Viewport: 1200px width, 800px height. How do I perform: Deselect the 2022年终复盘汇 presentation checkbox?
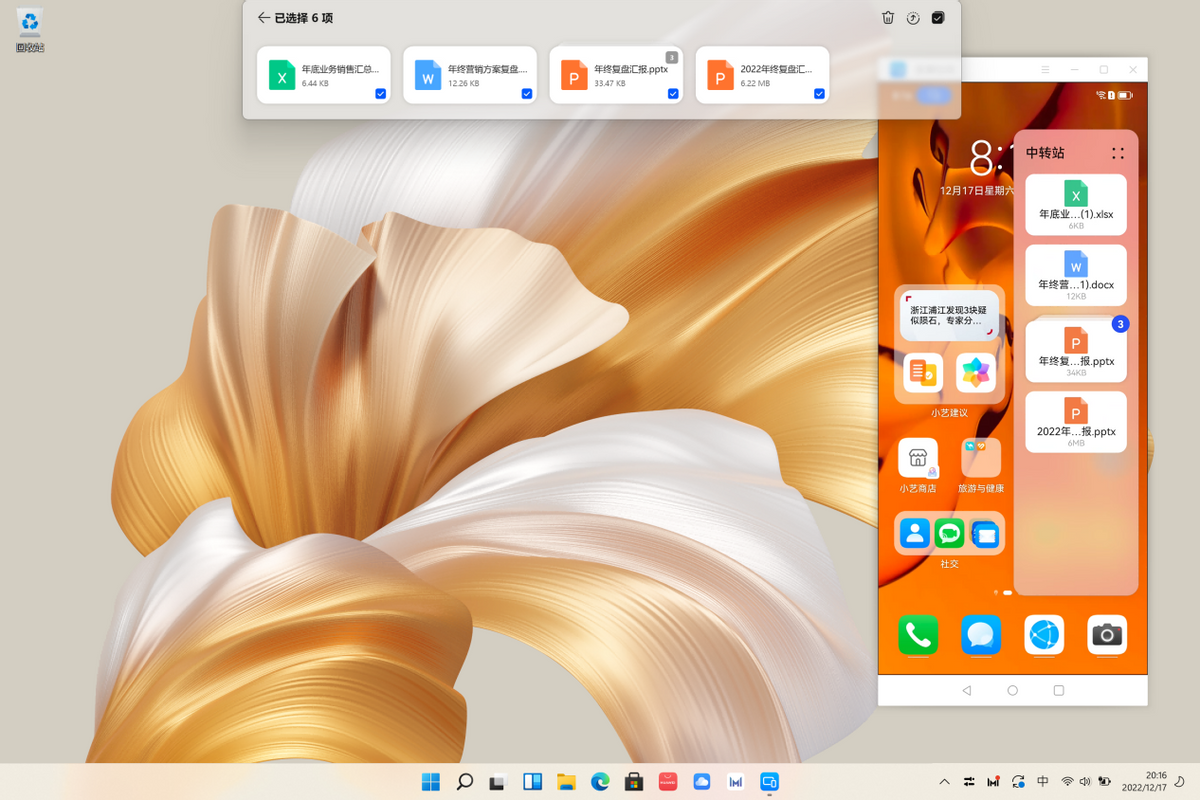pyautogui.click(x=819, y=94)
